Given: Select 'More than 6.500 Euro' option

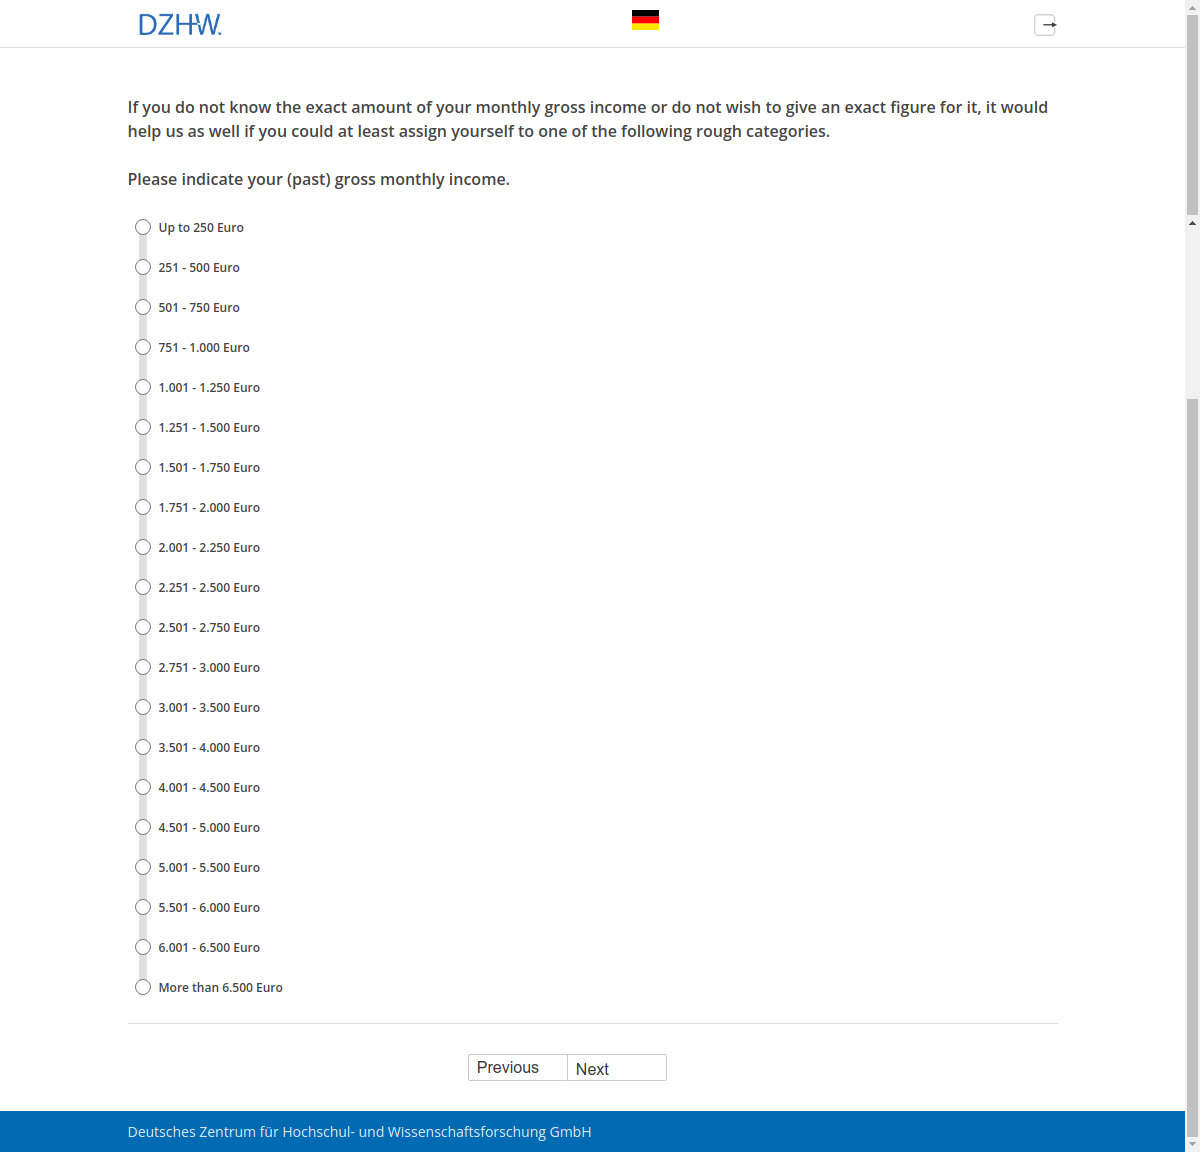Looking at the screenshot, I should tap(143, 988).
